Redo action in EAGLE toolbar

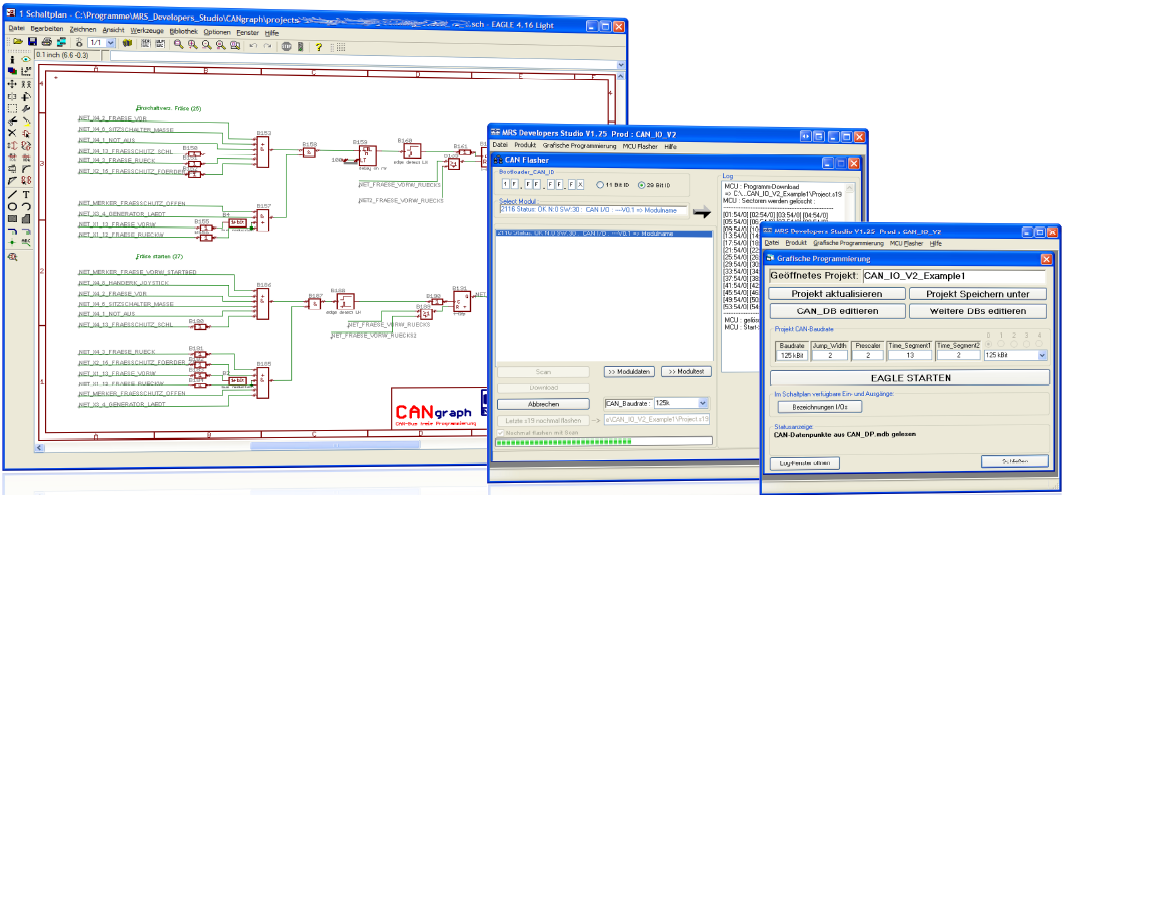267,46
